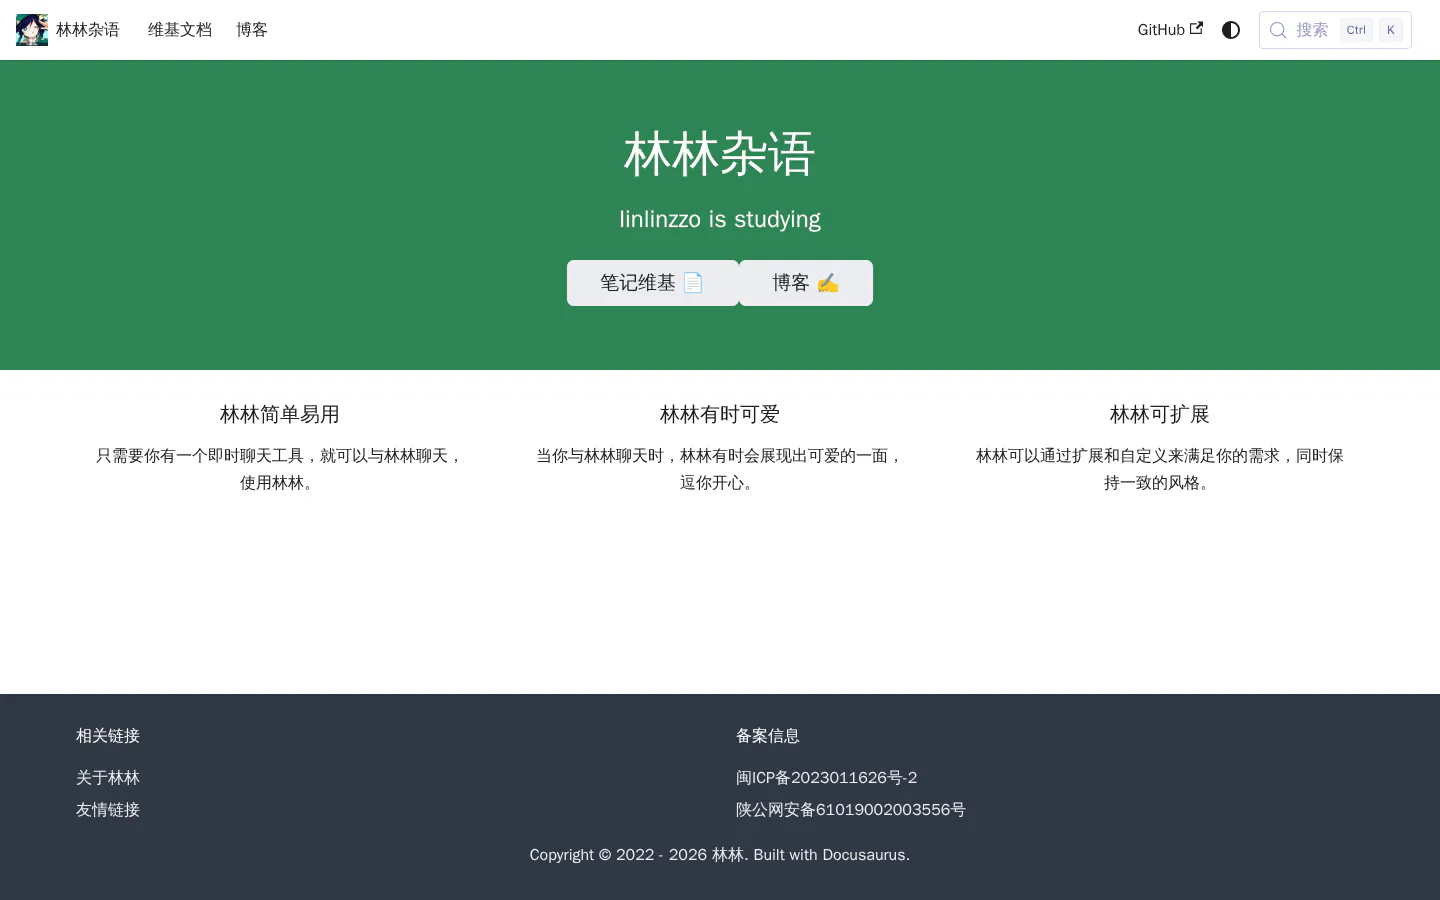Click the K key hint badge
1440x900 pixels.
click(x=1390, y=30)
